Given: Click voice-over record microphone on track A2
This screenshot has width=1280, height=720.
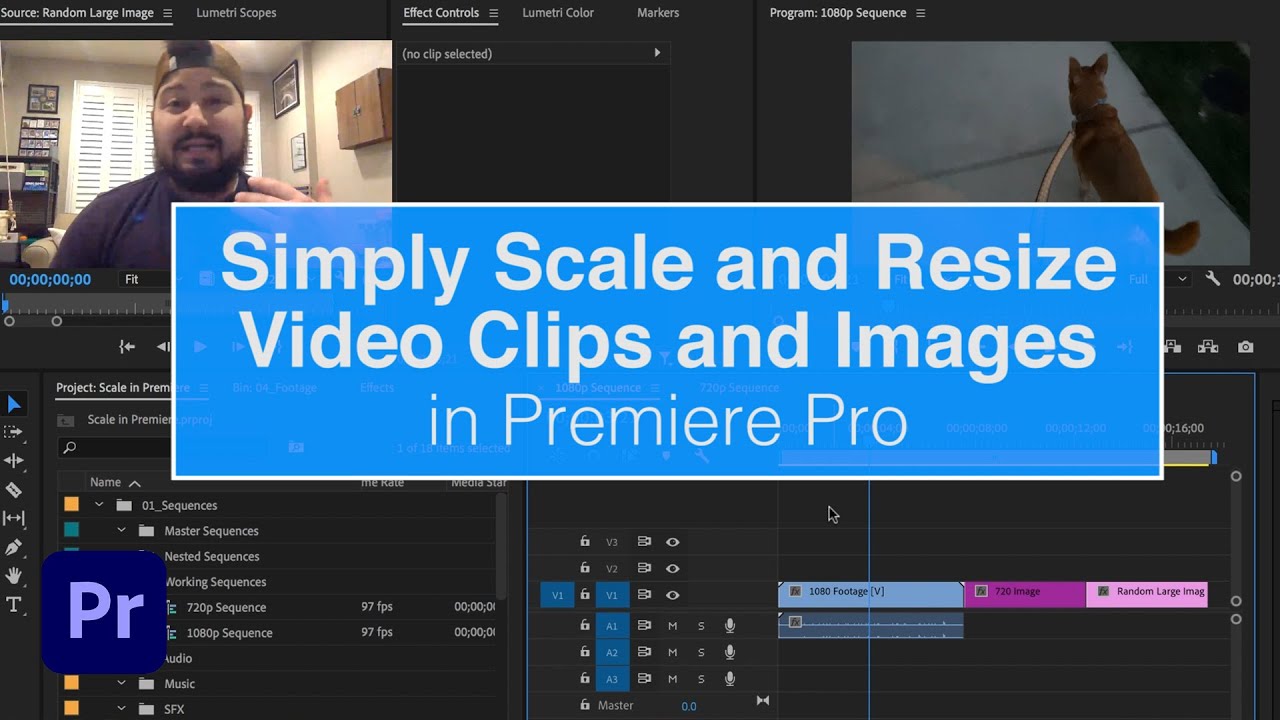Looking at the screenshot, I should point(730,652).
